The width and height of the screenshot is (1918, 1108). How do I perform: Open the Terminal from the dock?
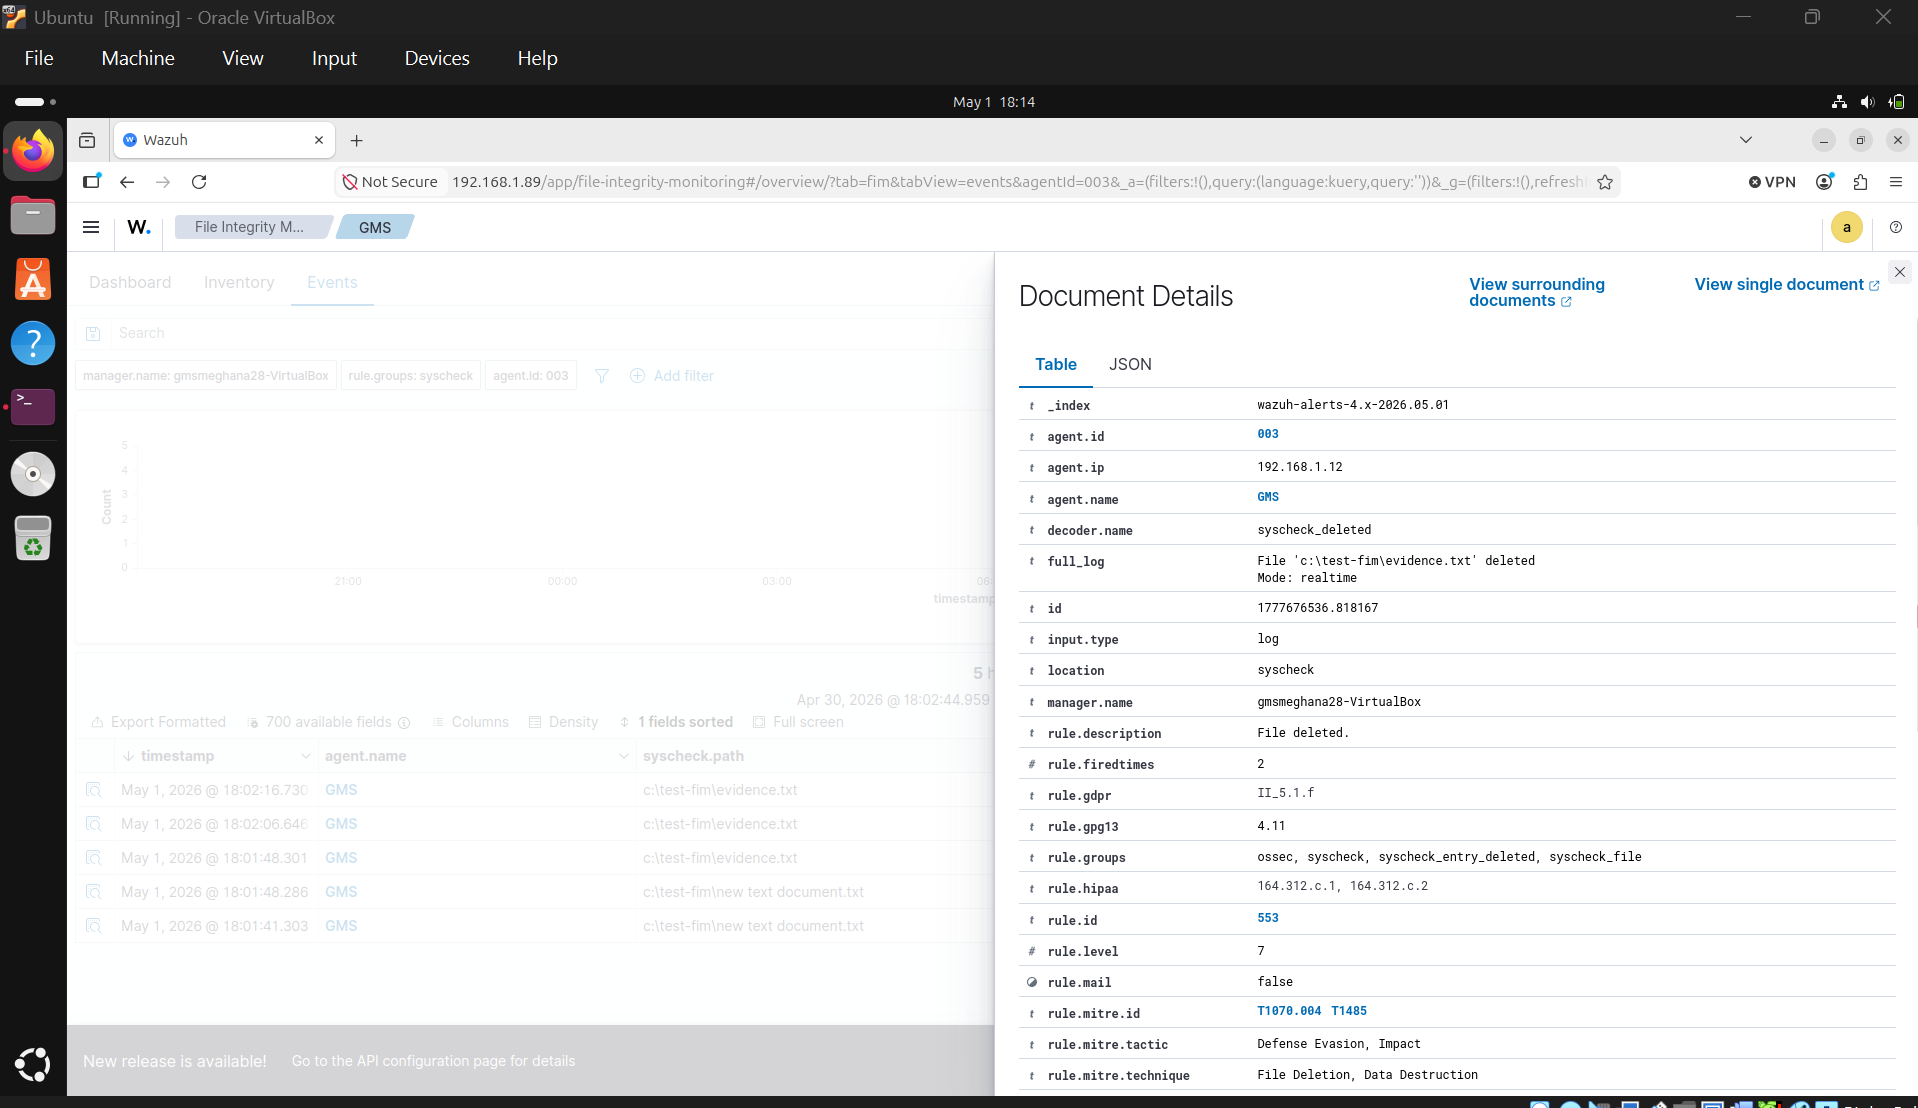point(33,407)
